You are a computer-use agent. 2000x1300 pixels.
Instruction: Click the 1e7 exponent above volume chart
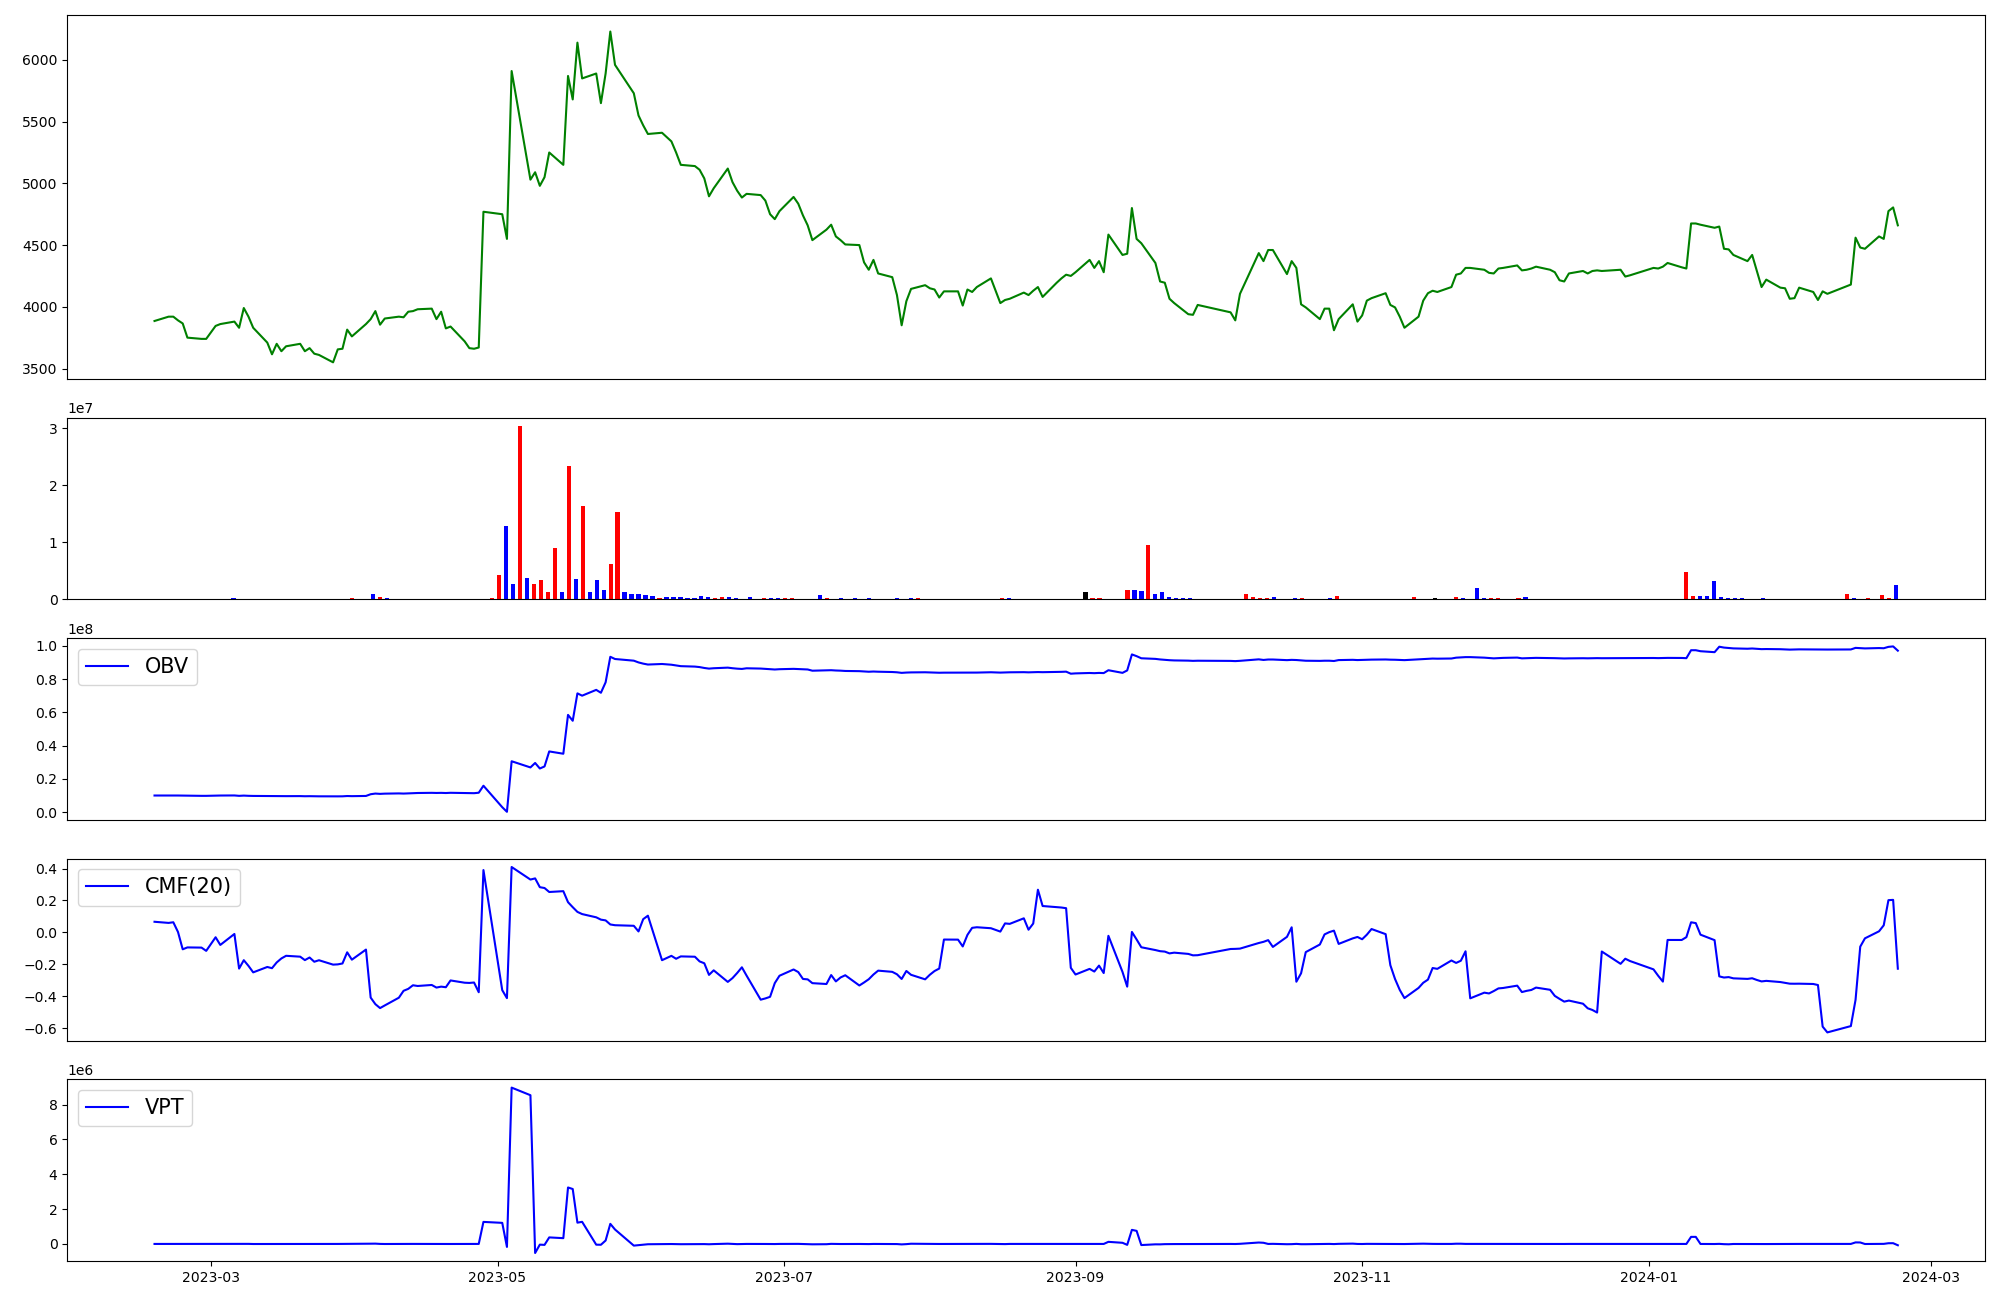(81, 408)
